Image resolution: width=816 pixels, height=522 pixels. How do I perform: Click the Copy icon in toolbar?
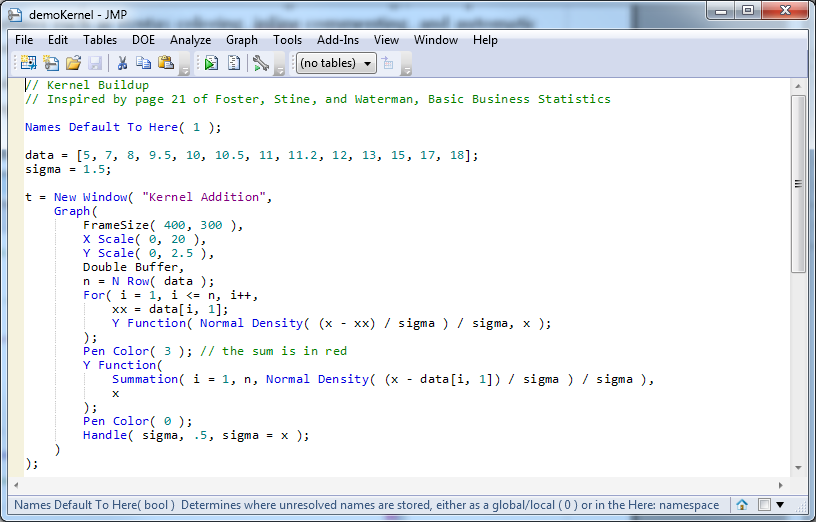pyautogui.click(x=143, y=63)
